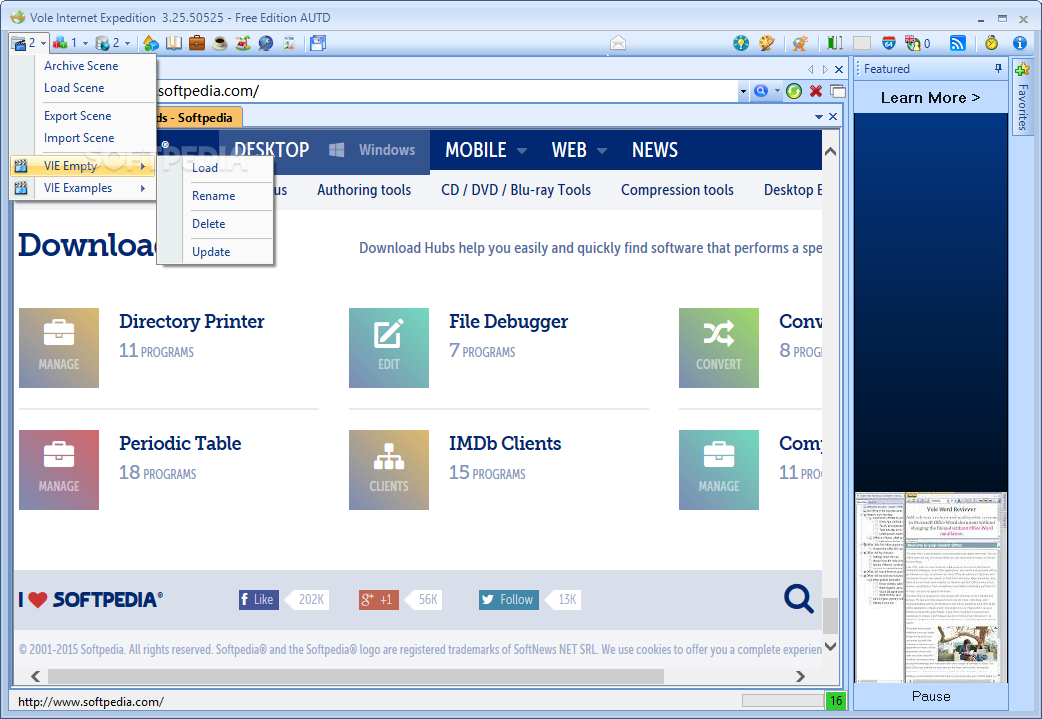Click the small document icon before the save disks

click(x=289, y=43)
